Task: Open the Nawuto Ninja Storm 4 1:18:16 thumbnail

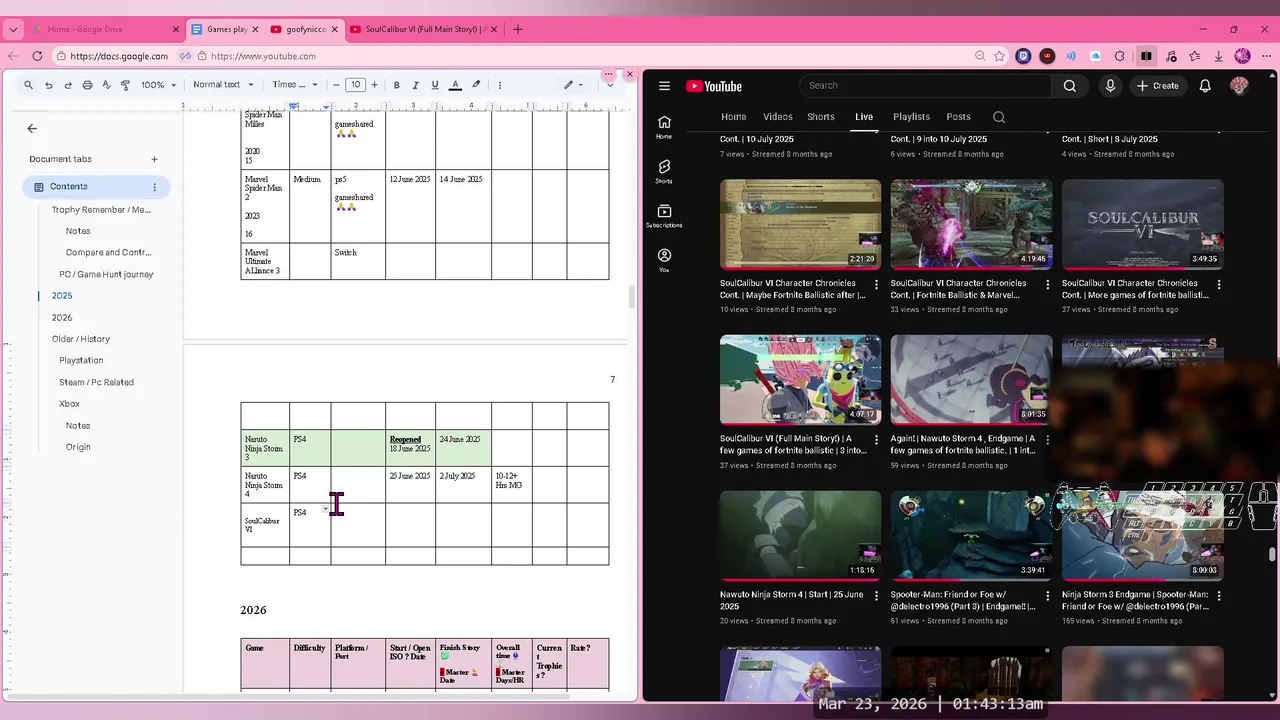Action: pyautogui.click(x=801, y=535)
